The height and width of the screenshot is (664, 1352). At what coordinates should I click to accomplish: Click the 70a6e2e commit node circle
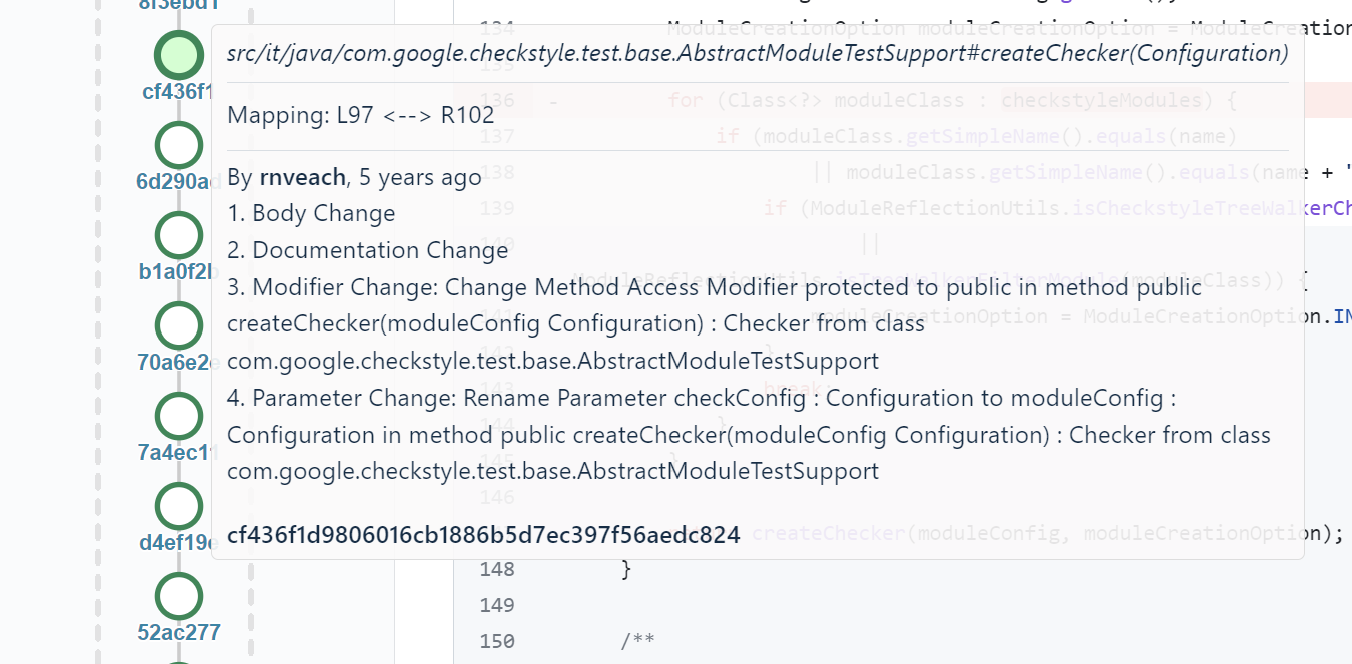pyautogui.click(x=179, y=325)
